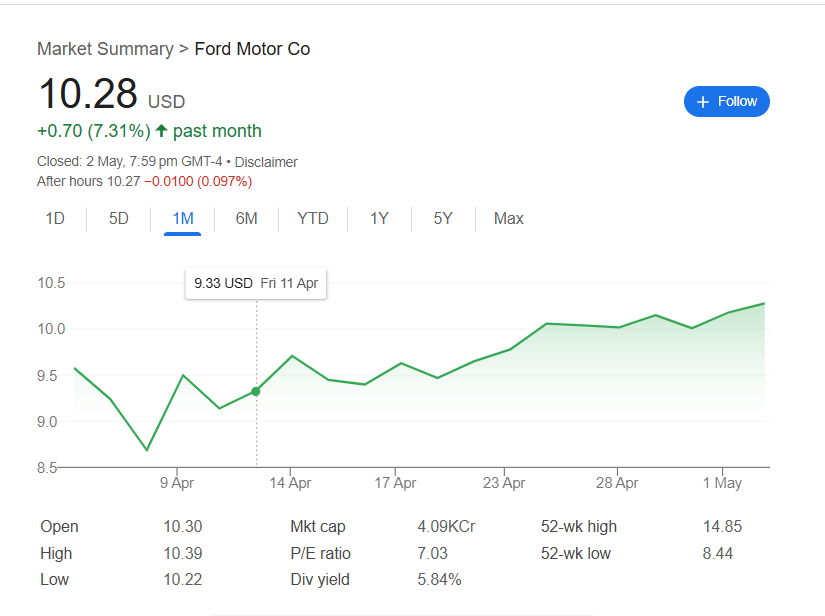
Task: Click the +0.70 (7.31%) change text
Action: 94,131
